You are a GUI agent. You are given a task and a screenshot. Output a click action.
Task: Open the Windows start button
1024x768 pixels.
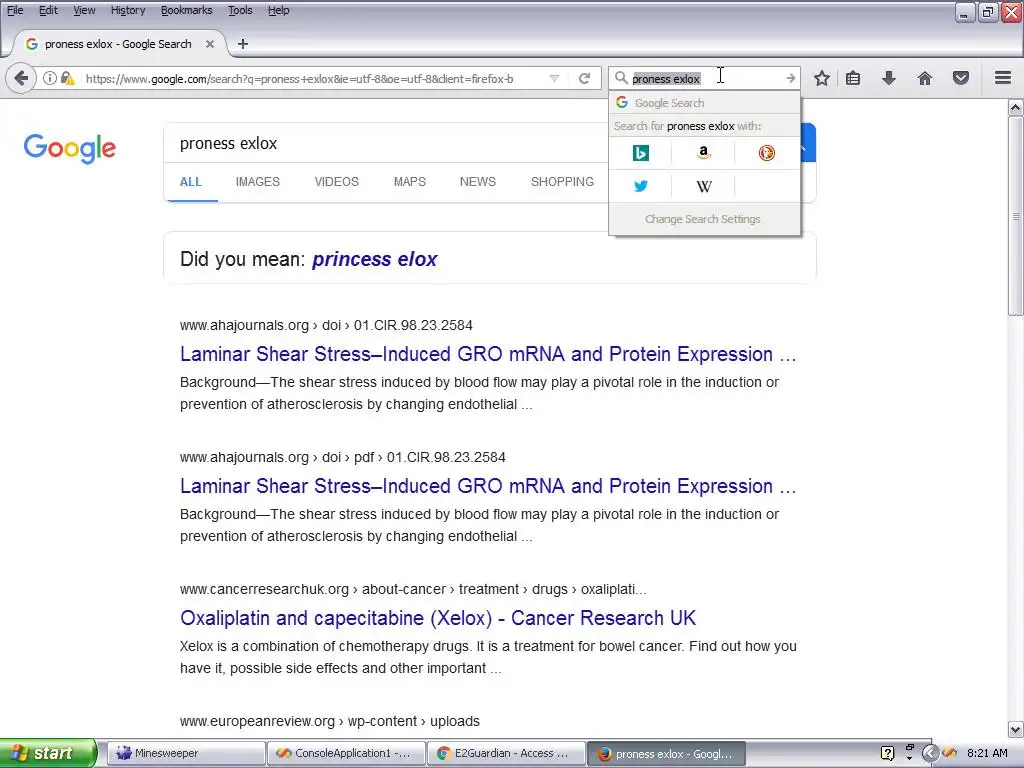(47, 753)
